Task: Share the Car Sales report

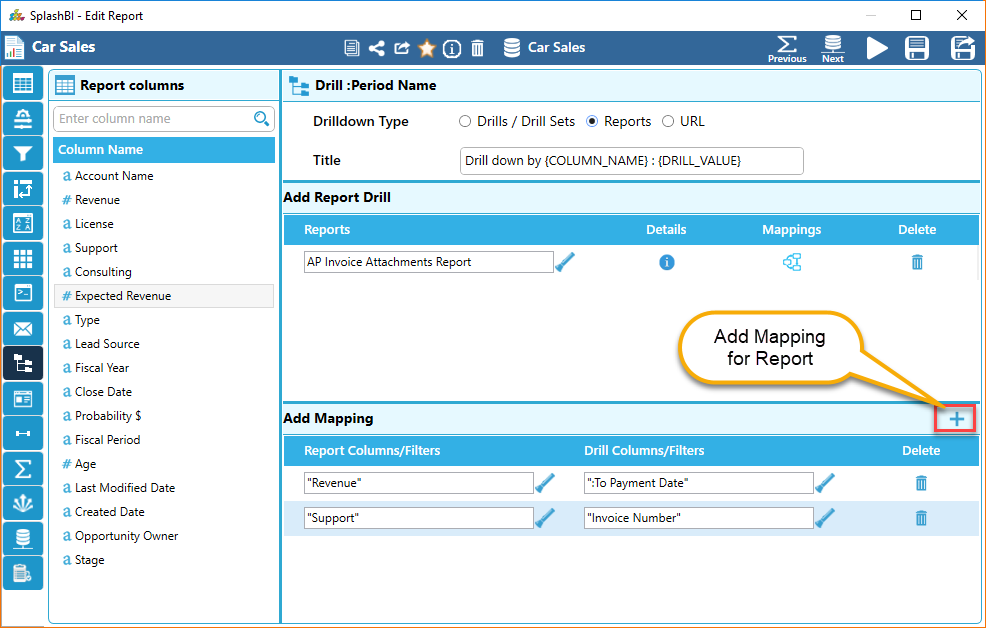Action: click(377, 48)
